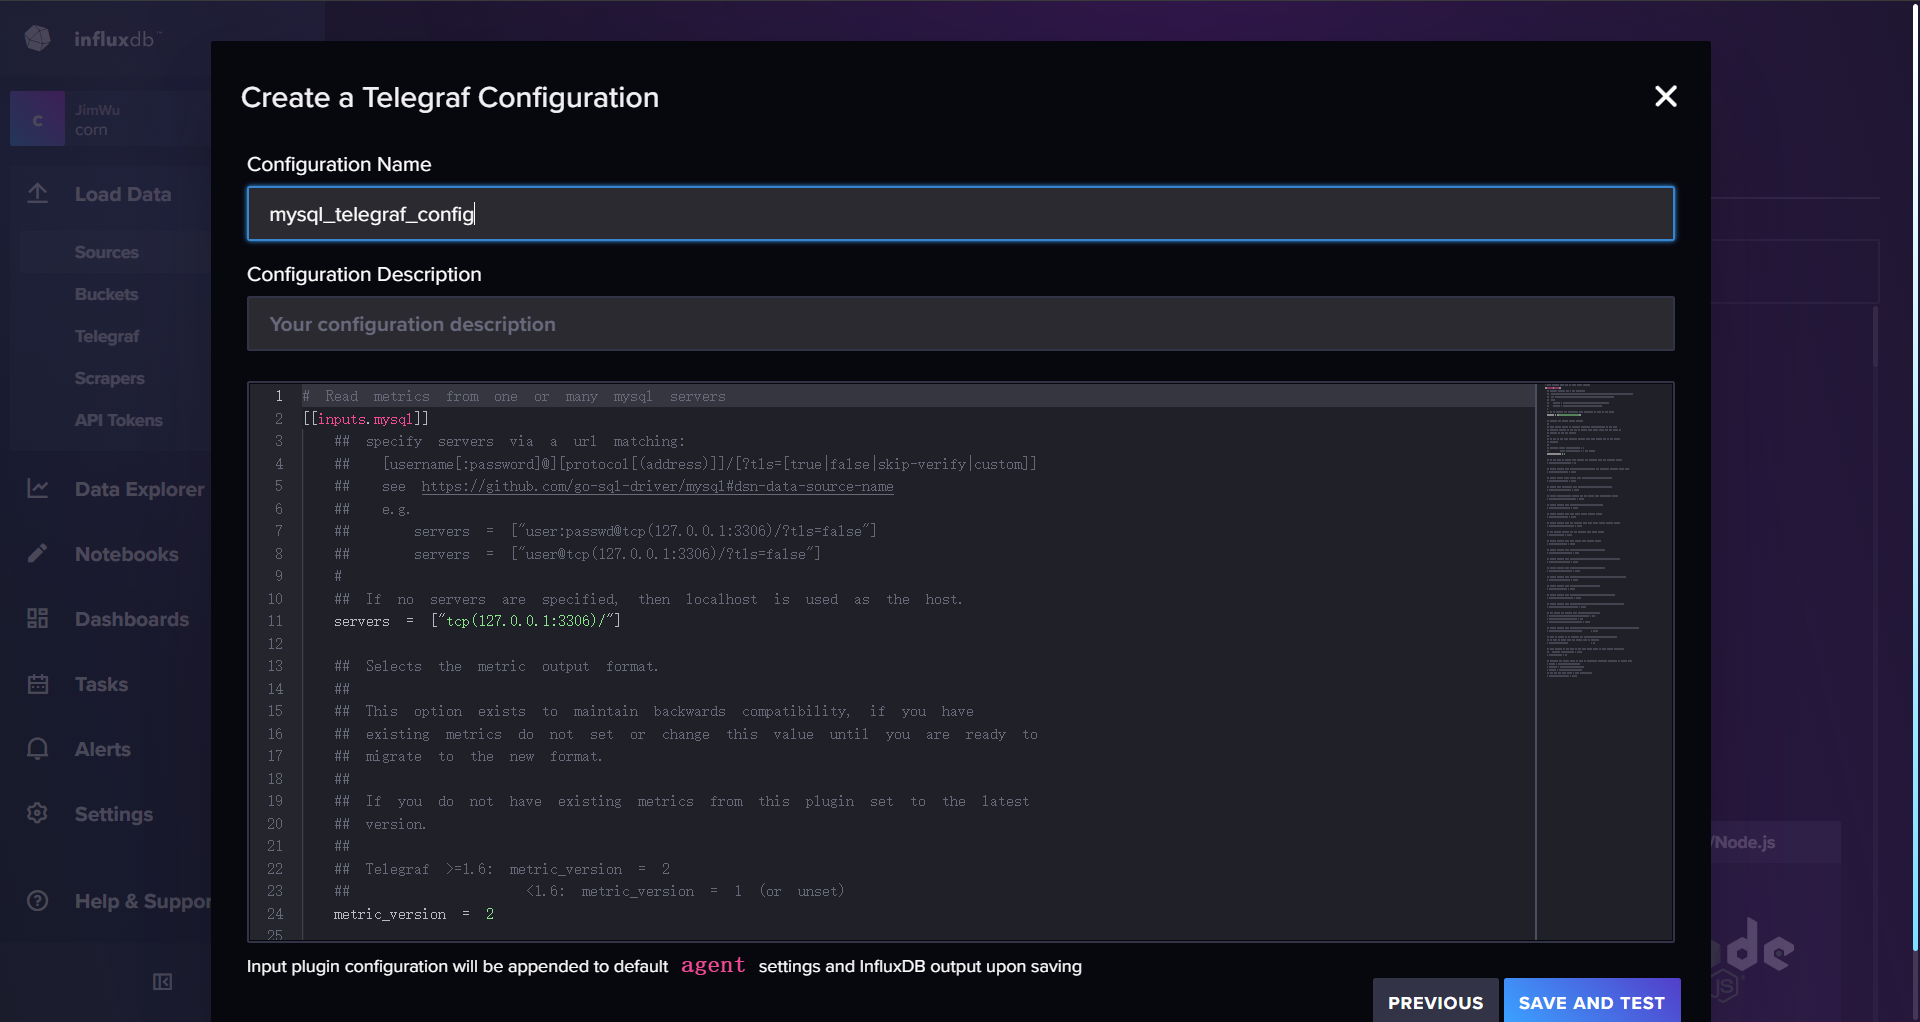Viewport: 1920px width, 1022px height.
Task: Click the servers = tcp(127.0.0.1:3306) line
Action: (477, 621)
